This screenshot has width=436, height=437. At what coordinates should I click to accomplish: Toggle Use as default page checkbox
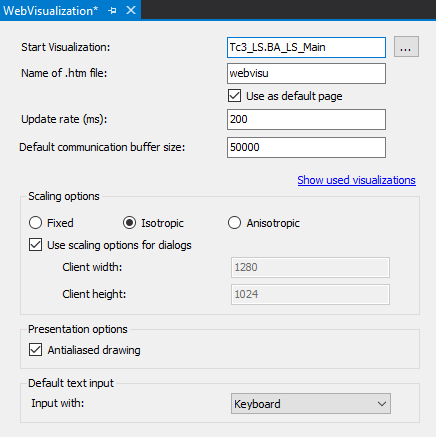pyautogui.click(x=235, y=96)
